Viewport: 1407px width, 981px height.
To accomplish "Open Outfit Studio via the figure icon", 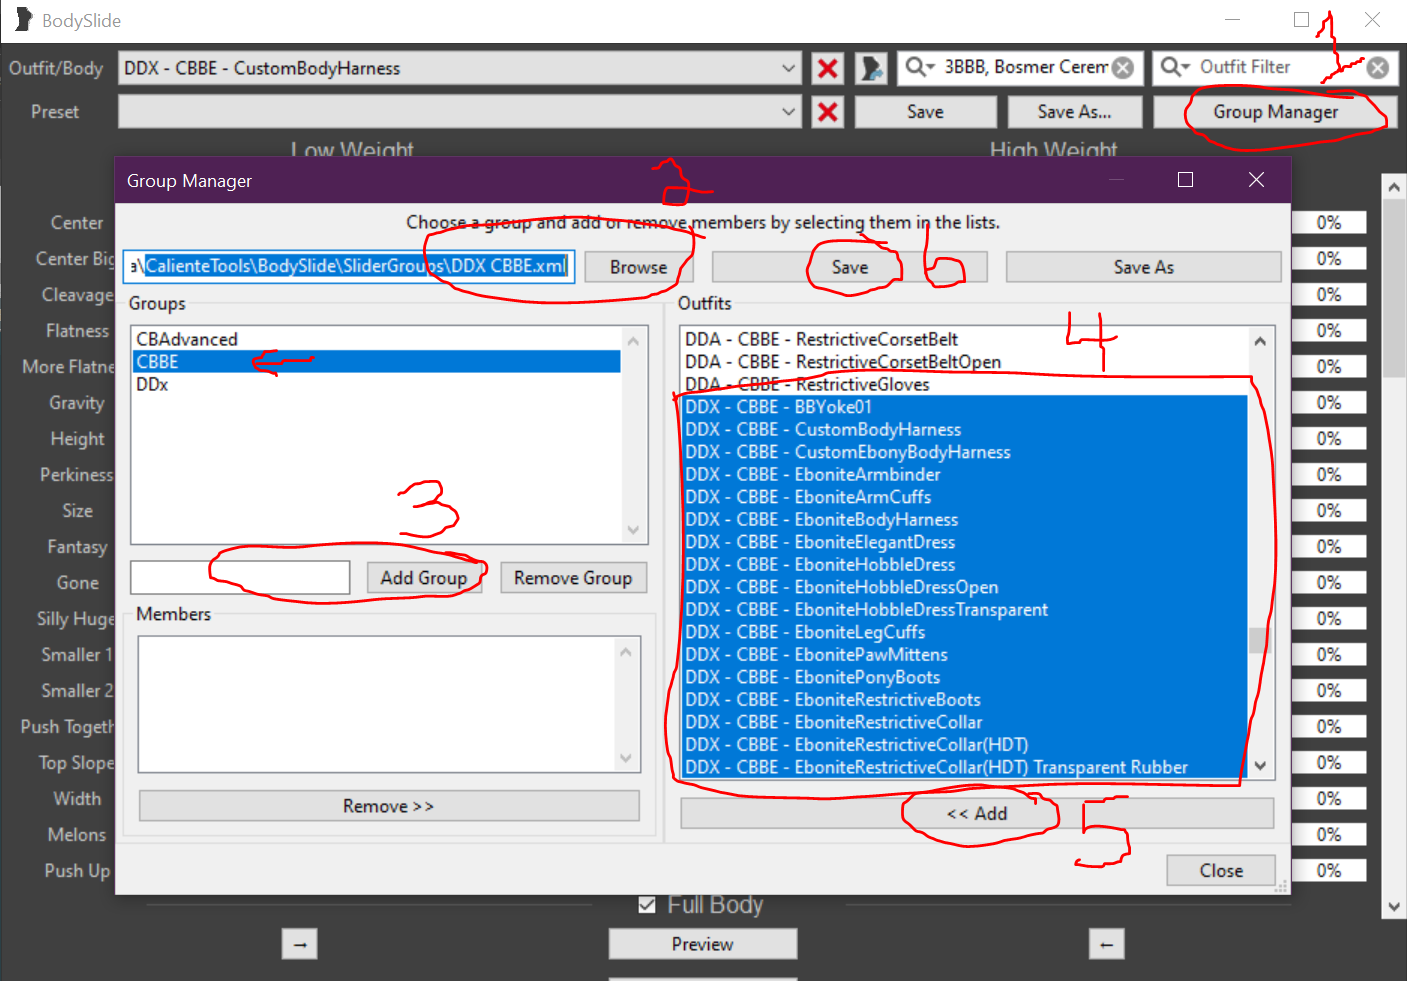I will point(871,68).
